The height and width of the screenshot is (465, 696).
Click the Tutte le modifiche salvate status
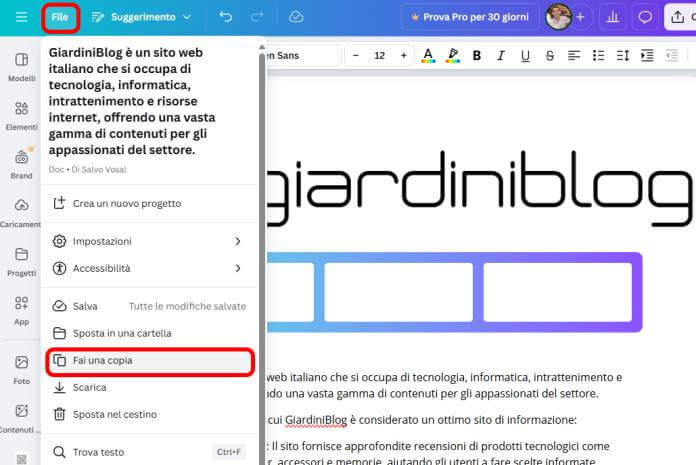point(187,306)
